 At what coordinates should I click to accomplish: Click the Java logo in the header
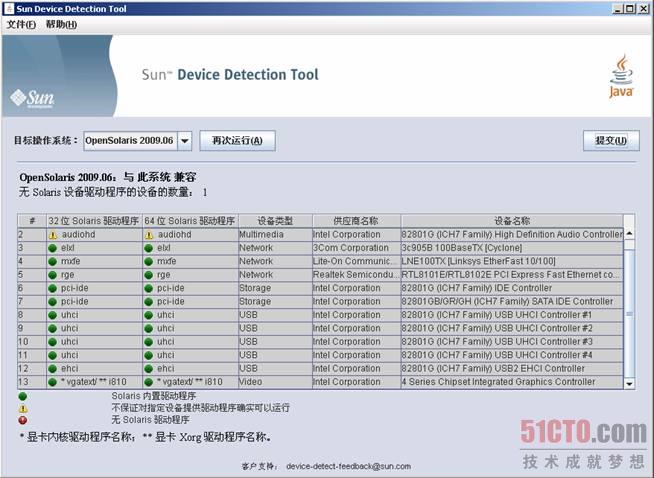click(621, 76)
